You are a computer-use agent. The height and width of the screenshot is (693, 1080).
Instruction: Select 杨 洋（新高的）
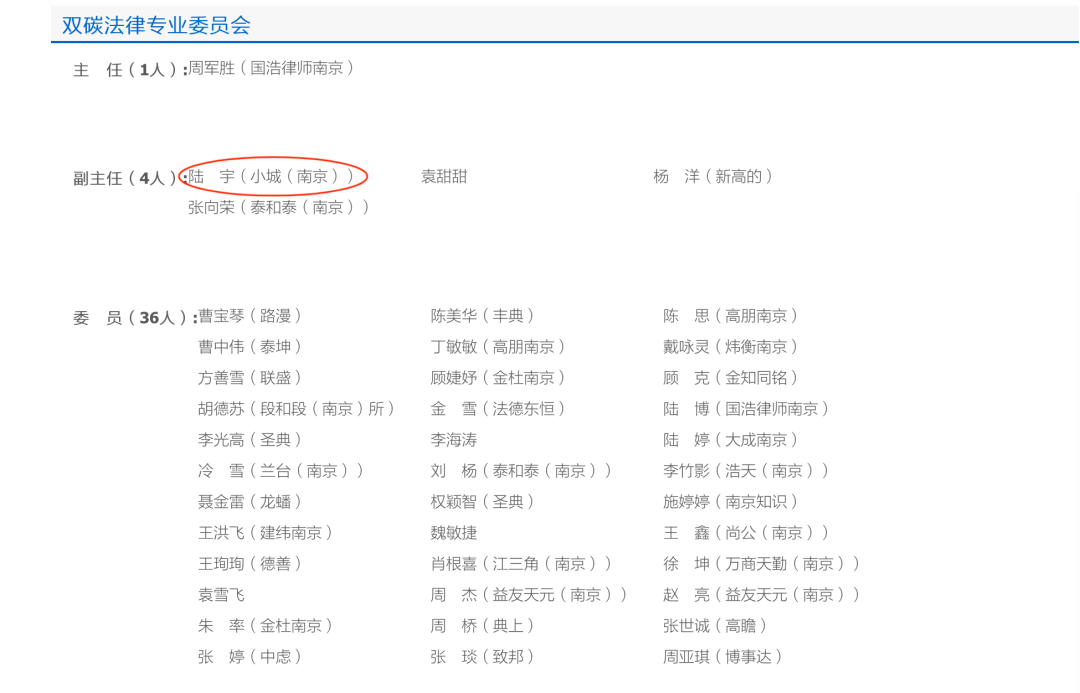pos(713,177)
